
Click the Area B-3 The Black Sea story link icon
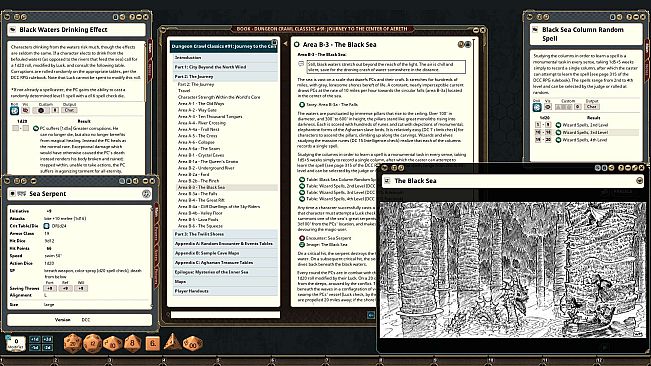[x=296, y=44]
